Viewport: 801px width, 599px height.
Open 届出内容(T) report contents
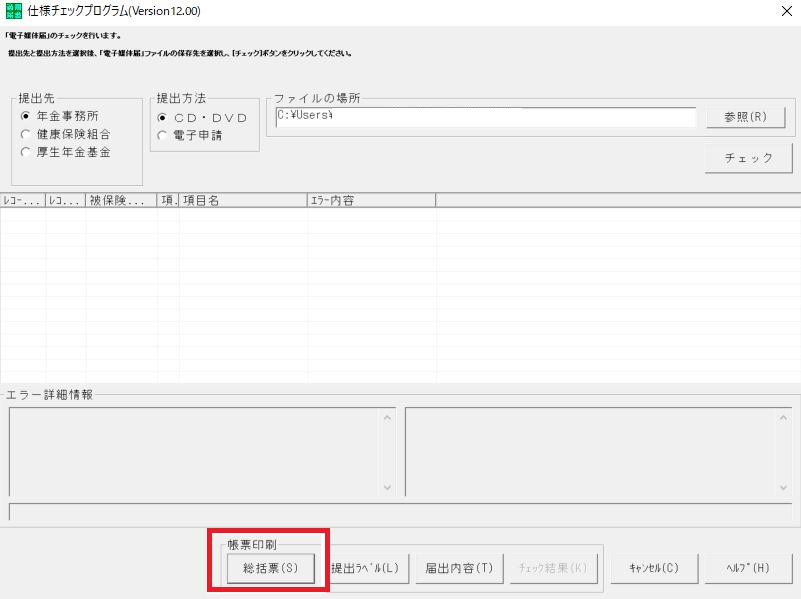click(458, 568)
